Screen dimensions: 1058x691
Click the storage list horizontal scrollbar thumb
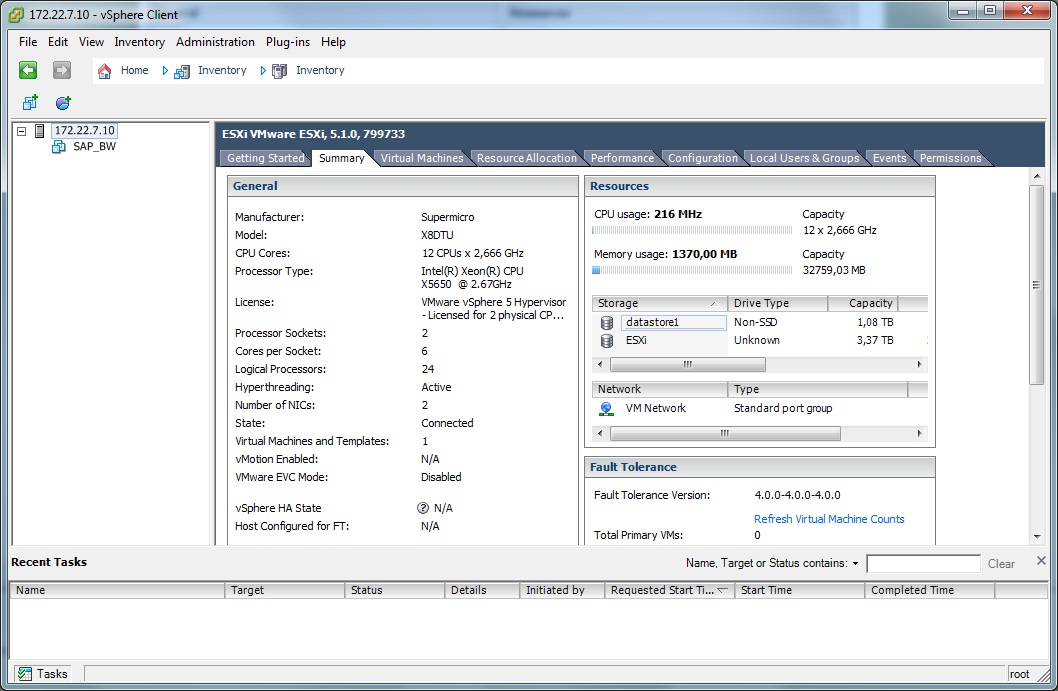688,364
